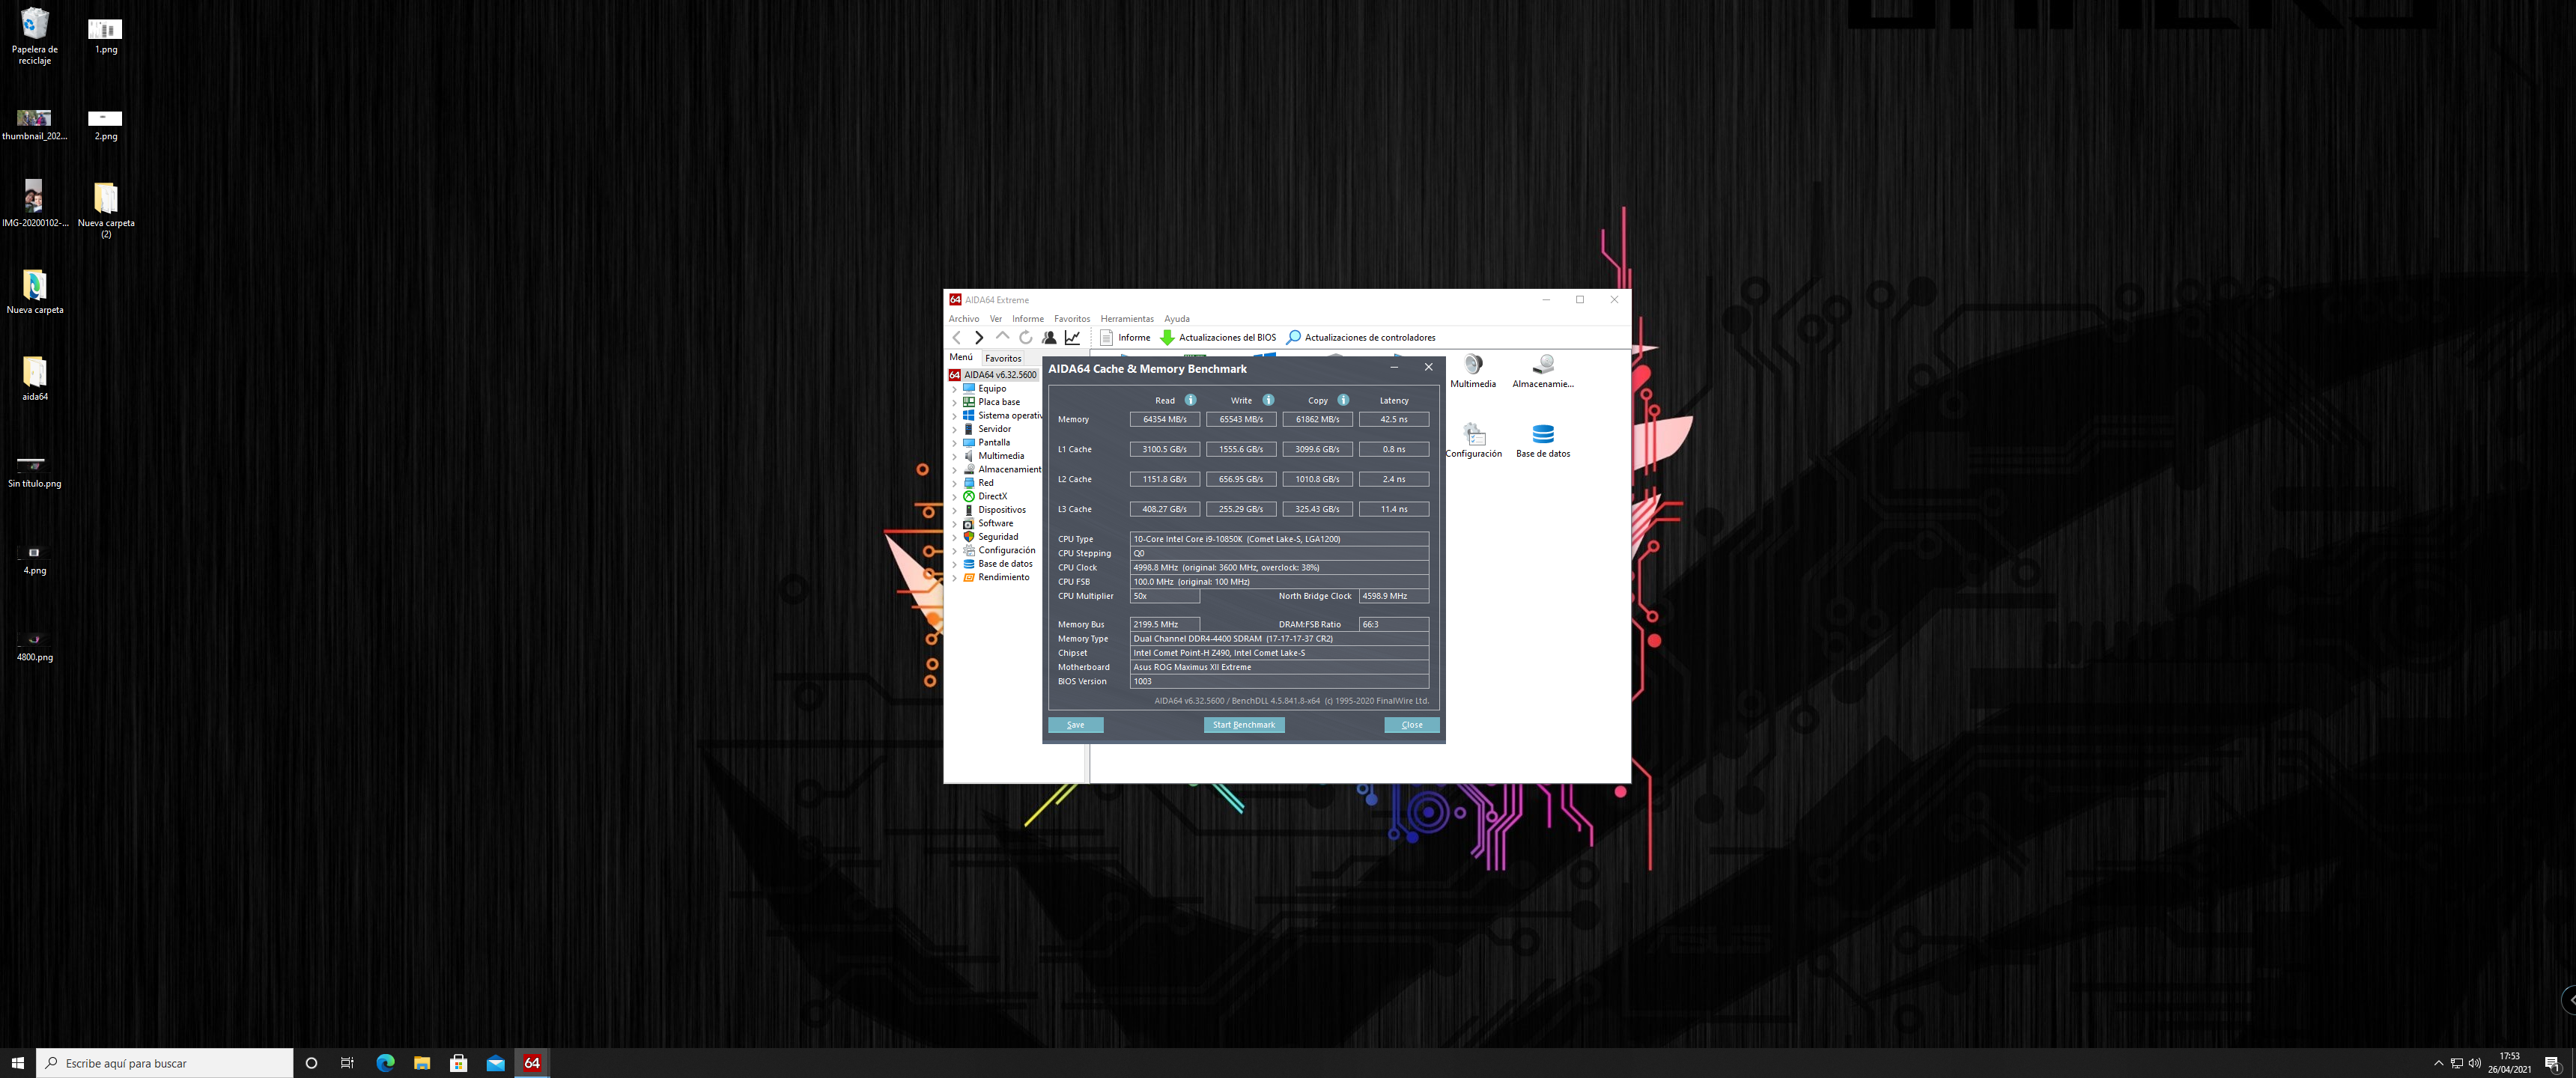Open Mail app from taskbar

pyautogui.click(x=496, y=1063)
